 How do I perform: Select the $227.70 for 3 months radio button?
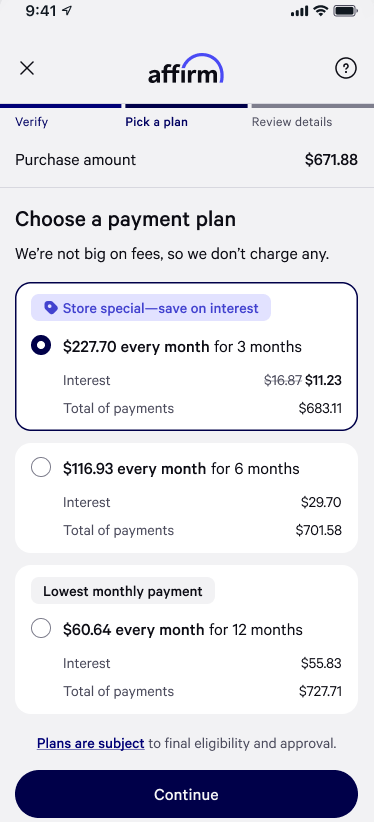(x=41, y=345)
